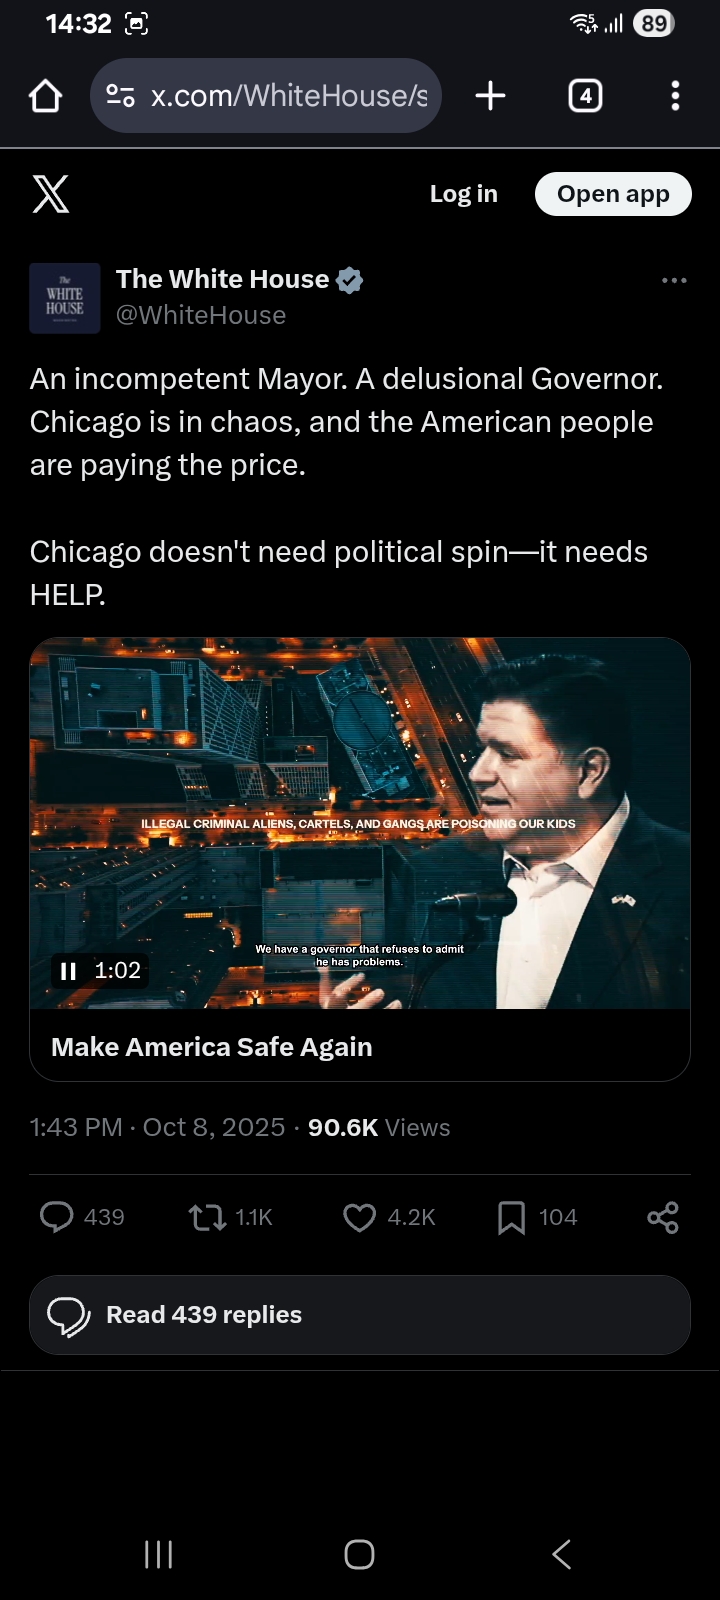Bookmark this post

511,1217
